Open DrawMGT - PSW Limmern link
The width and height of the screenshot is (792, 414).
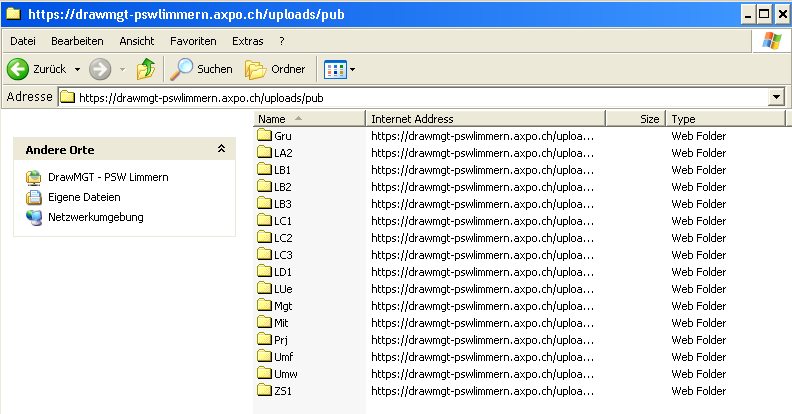pyautogui.click(x=108, y=177)
